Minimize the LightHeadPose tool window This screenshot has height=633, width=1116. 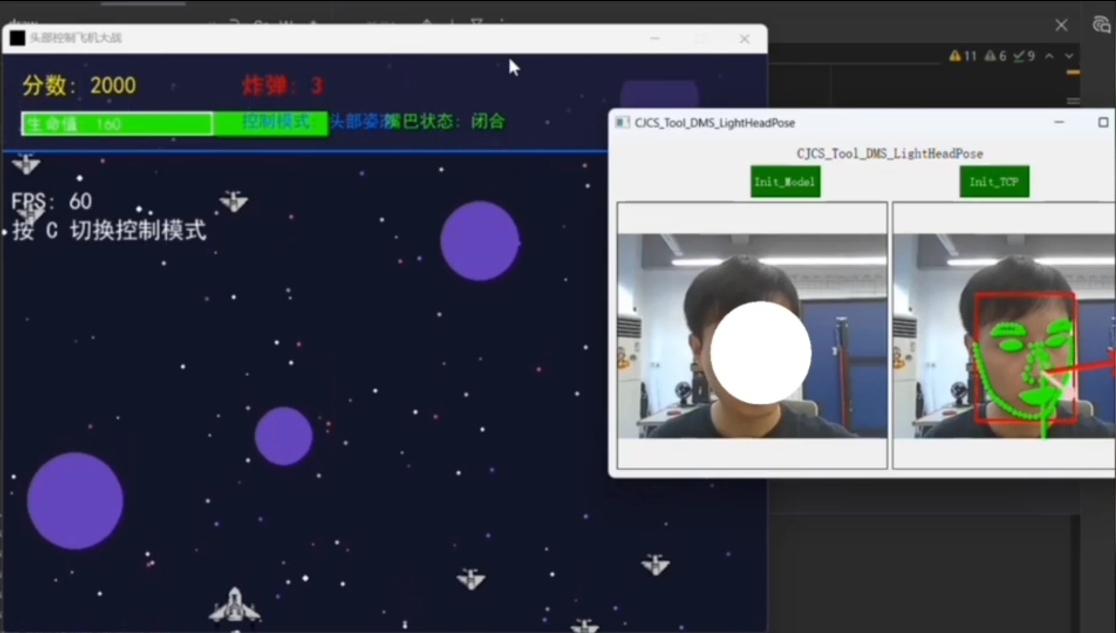click(x=1058, y=123)
